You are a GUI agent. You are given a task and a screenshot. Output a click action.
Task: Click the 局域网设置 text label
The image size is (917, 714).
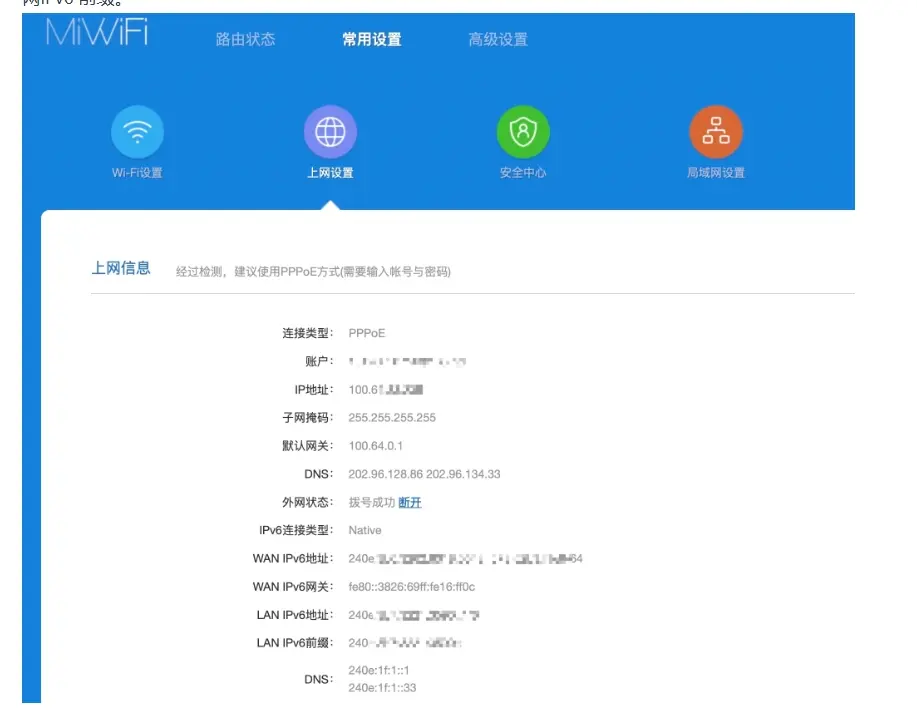pos(716,173)
